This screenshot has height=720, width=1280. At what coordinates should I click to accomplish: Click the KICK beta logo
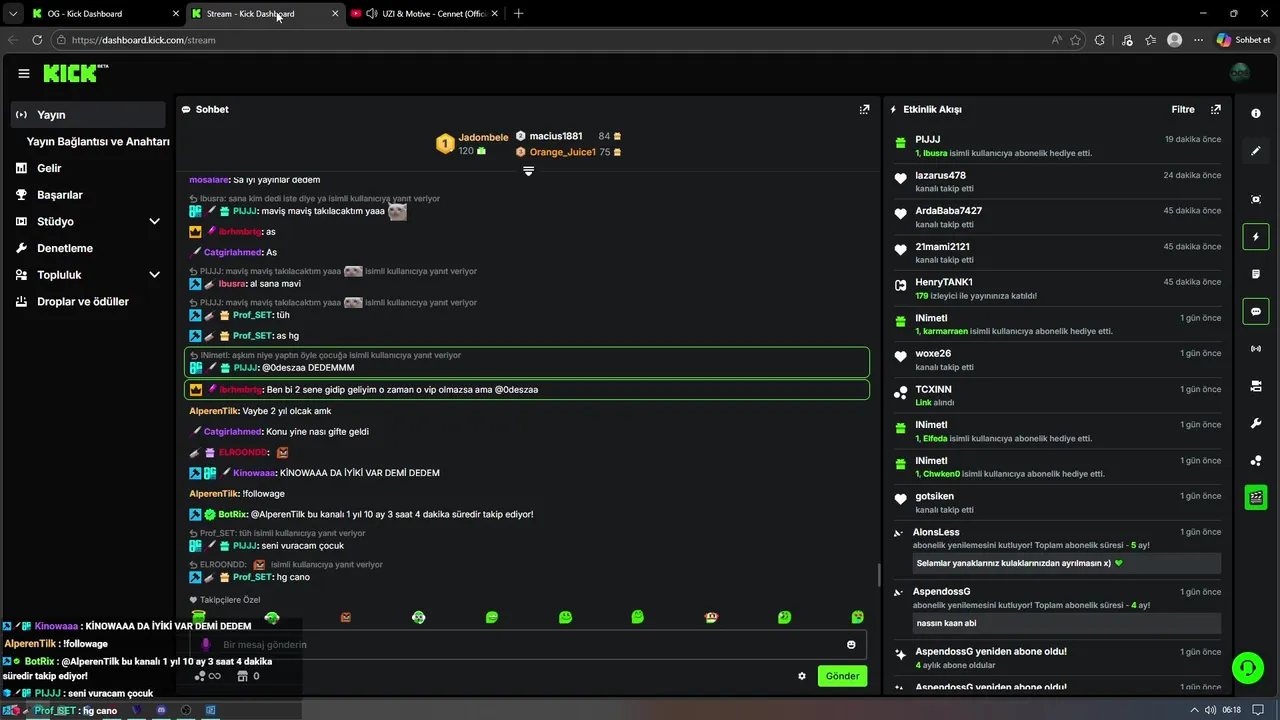(76, 73)
